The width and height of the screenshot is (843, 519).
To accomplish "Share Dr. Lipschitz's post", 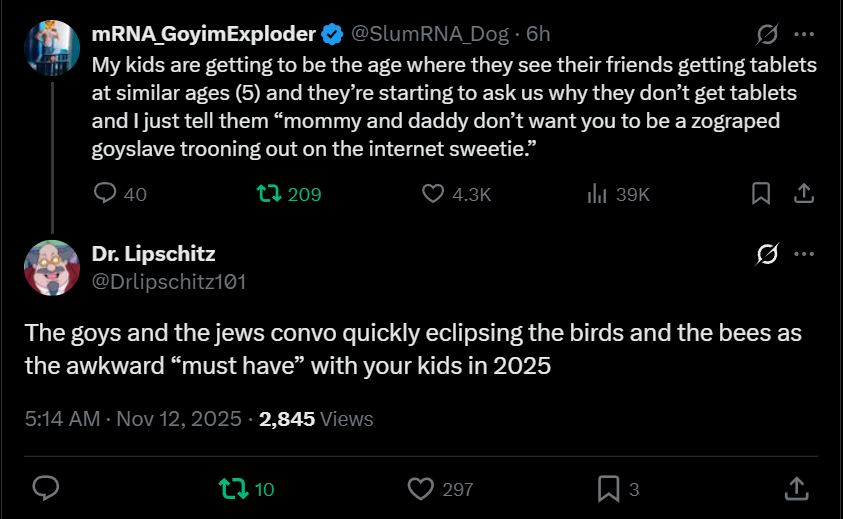I will 795,488.
